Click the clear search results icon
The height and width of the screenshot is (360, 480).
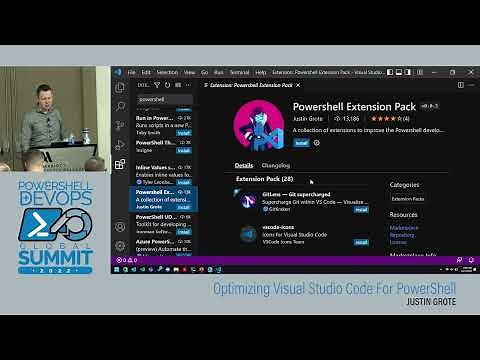click(178, 85)
